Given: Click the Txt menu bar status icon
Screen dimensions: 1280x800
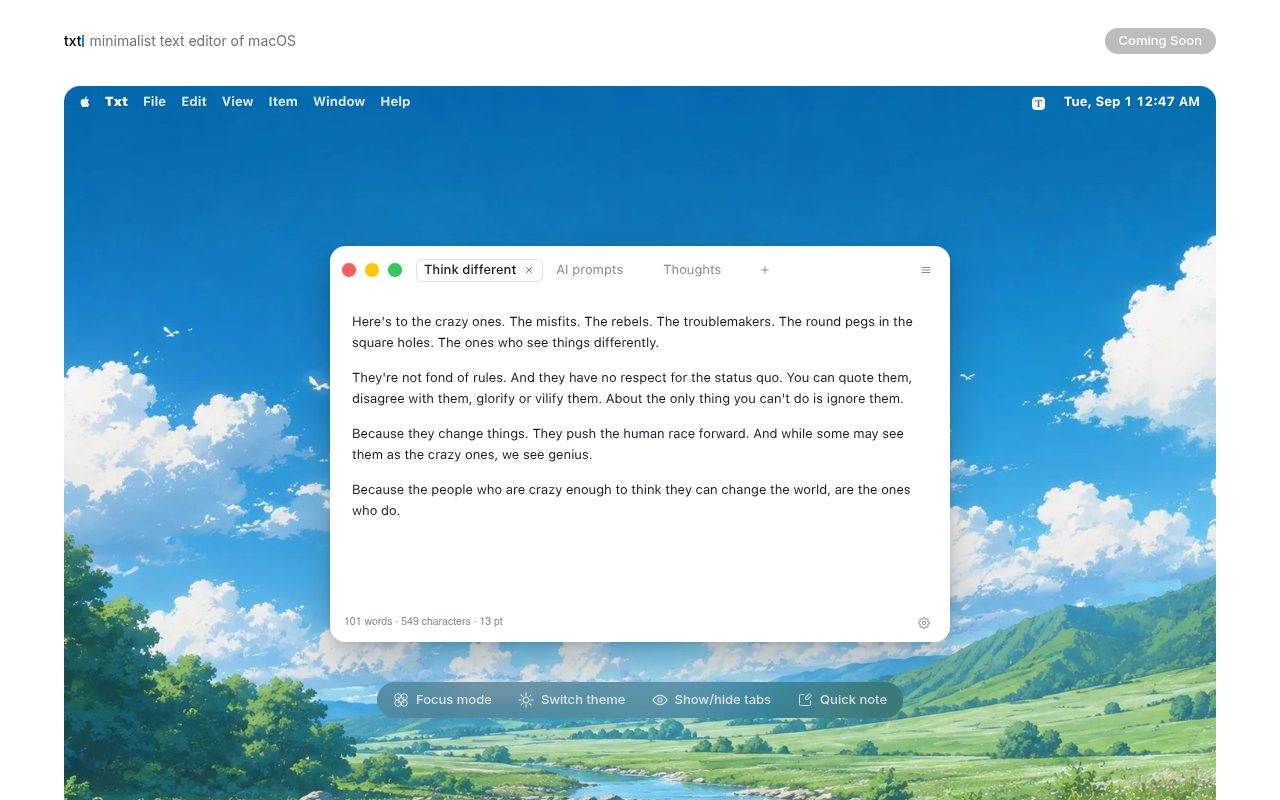Looking at the screenshot, I should pyautogui.click(x=1038, y=103).
